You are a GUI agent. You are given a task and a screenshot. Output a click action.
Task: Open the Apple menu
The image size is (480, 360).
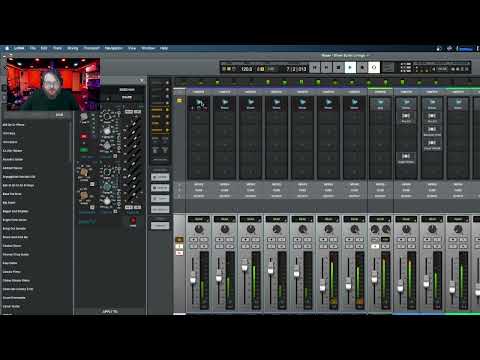pyautogui.click(x=7, y=48)
